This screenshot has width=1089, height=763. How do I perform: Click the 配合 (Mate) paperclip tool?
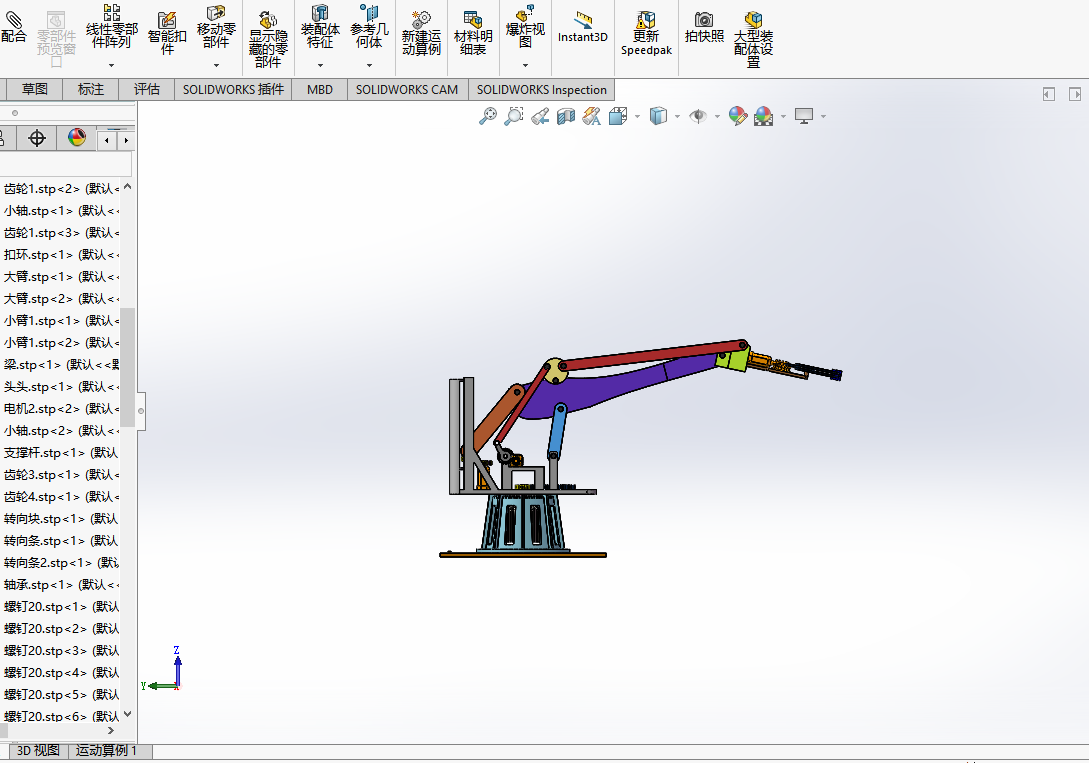[x=13, y=26]
